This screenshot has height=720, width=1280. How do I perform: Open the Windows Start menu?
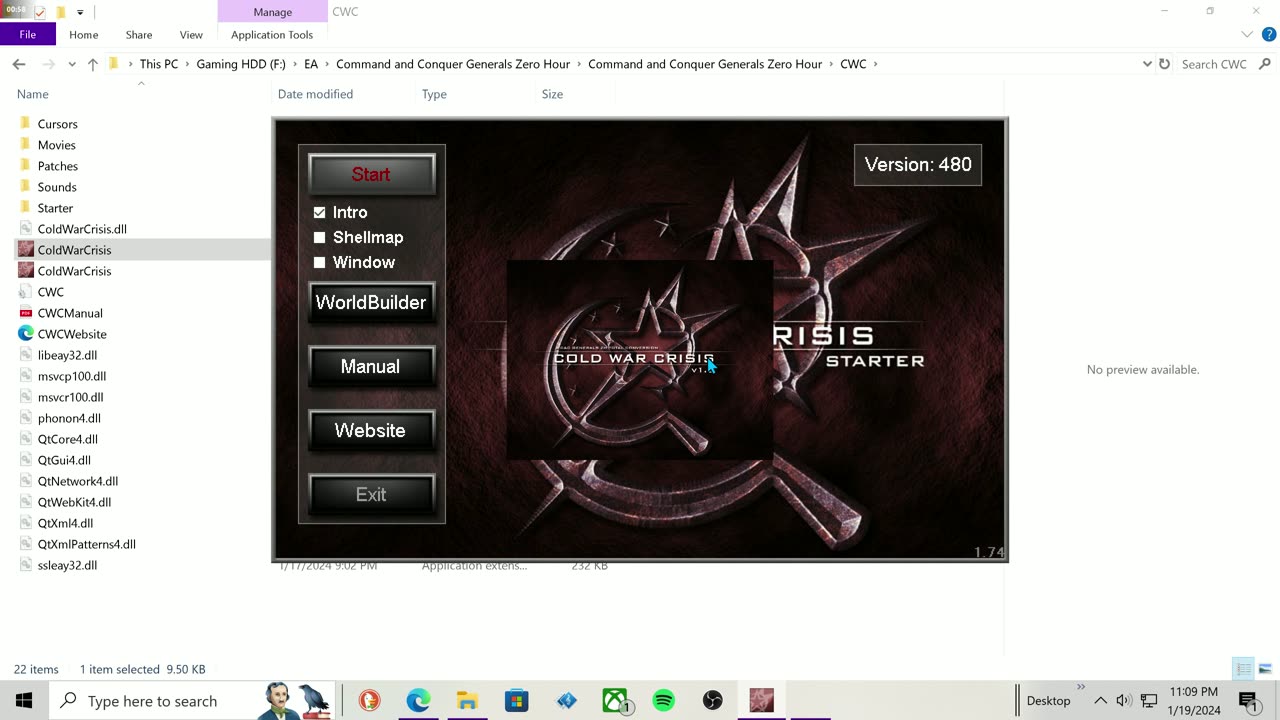coord(24,701)
